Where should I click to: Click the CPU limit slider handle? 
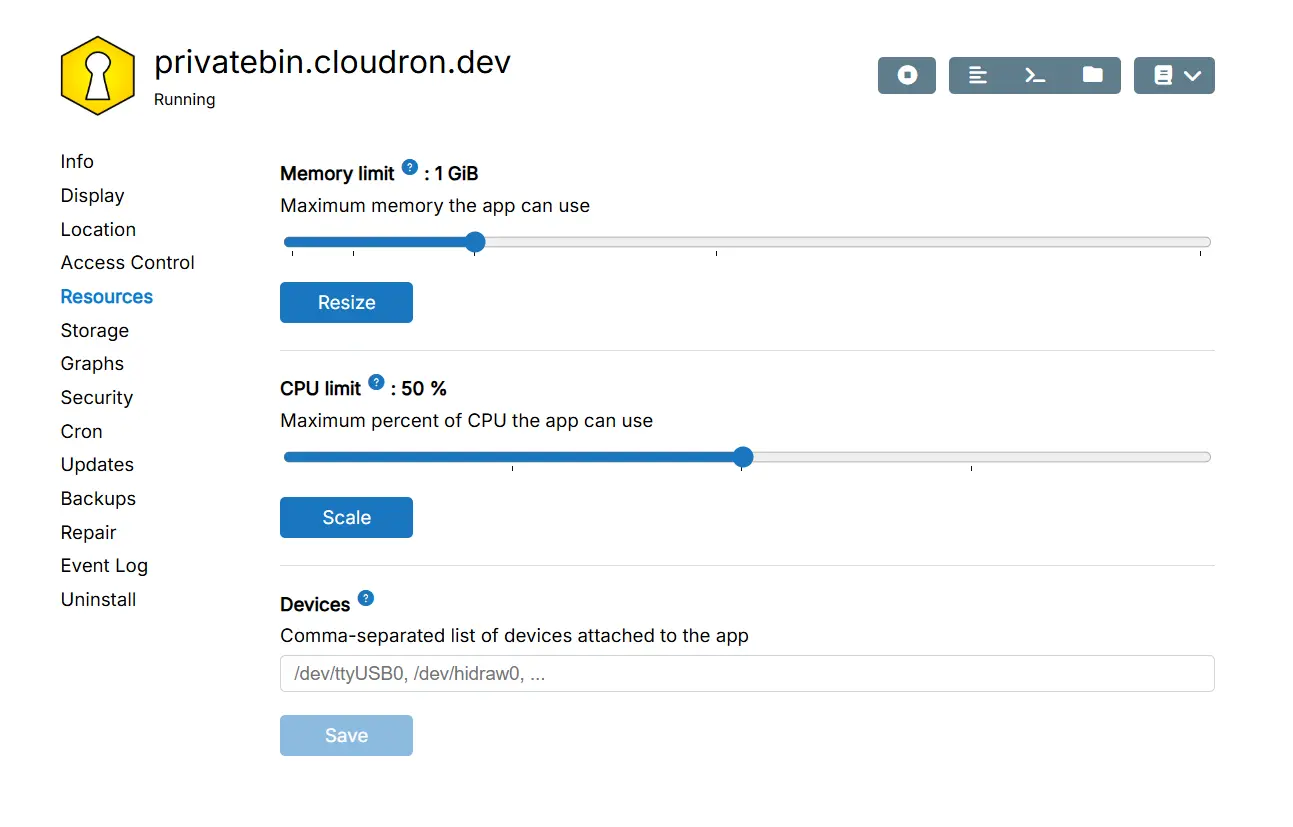[742, 457]
